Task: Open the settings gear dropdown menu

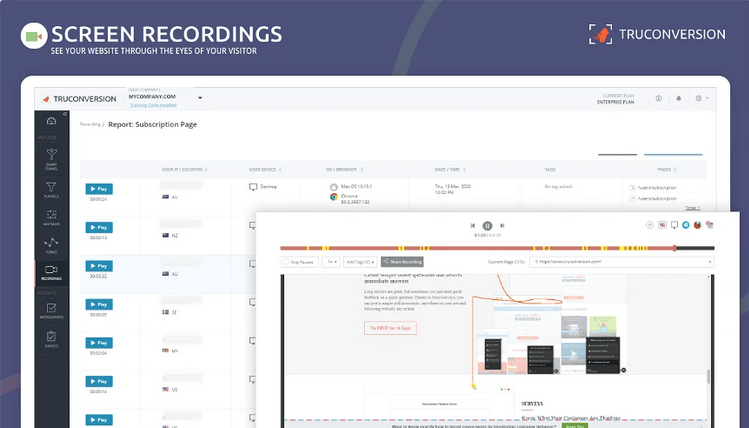Action: (x=700, y=98)
